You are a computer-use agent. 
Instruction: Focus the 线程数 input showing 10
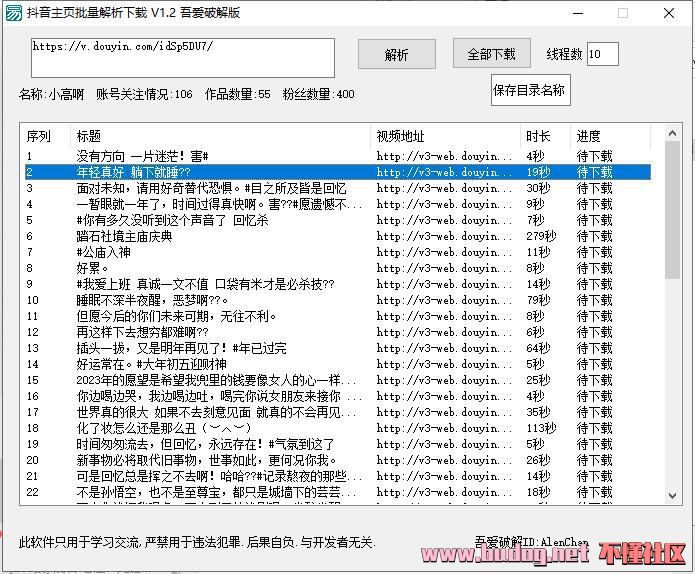(x=602, y=54)
